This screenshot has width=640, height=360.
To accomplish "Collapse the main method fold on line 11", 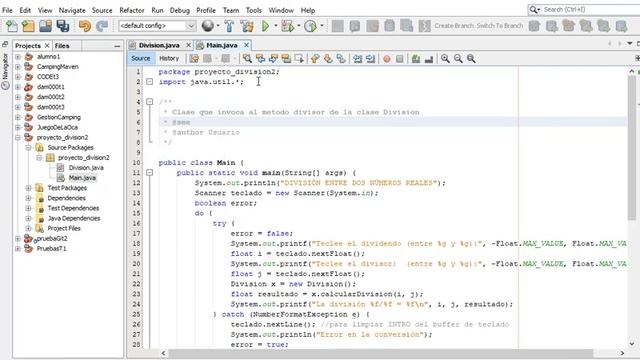I will click(x=150, y=173).
